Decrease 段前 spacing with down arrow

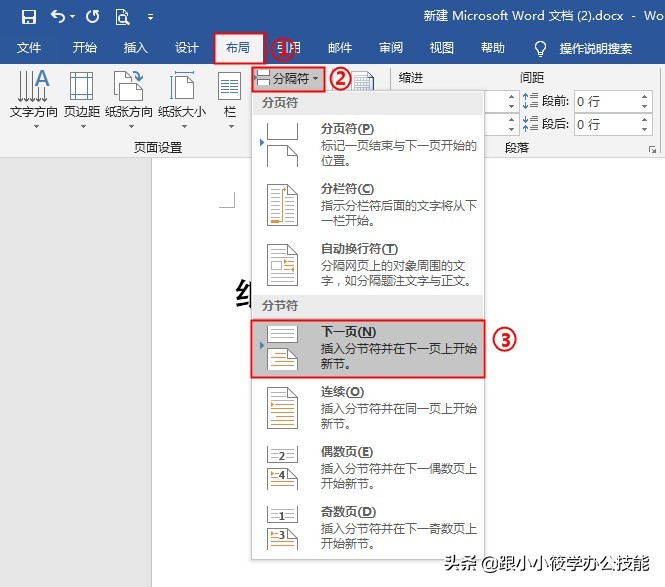click(x=645, y=106)
